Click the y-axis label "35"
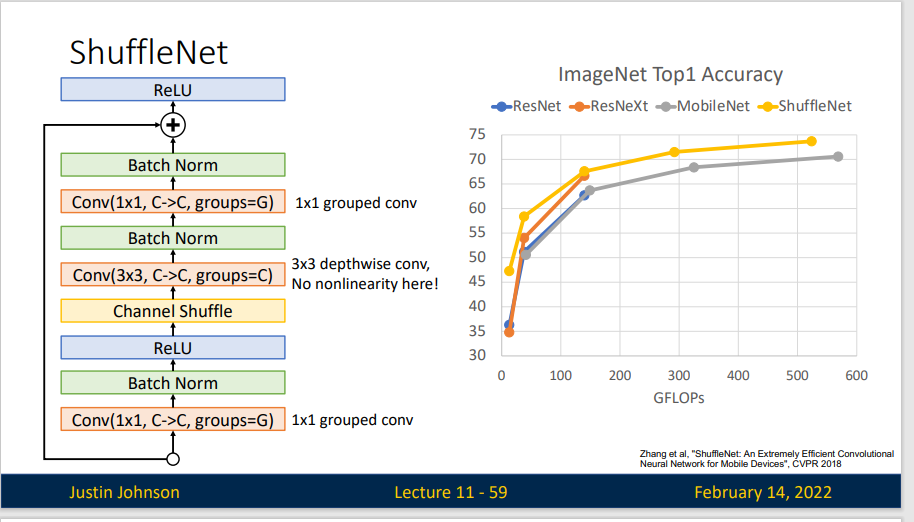 (477, 331)
